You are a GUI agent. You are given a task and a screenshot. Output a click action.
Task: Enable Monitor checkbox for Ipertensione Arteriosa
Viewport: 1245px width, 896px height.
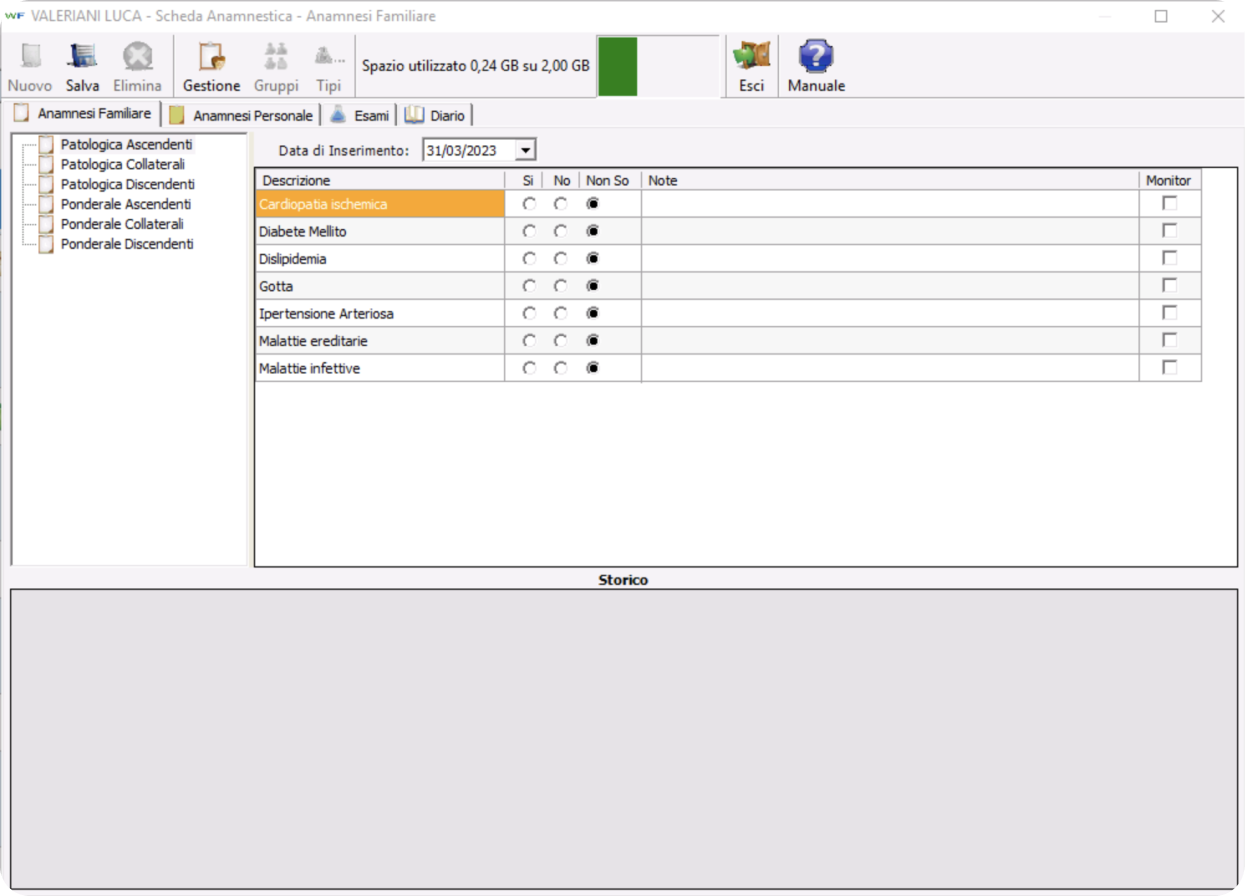[x=1169, y=313]
